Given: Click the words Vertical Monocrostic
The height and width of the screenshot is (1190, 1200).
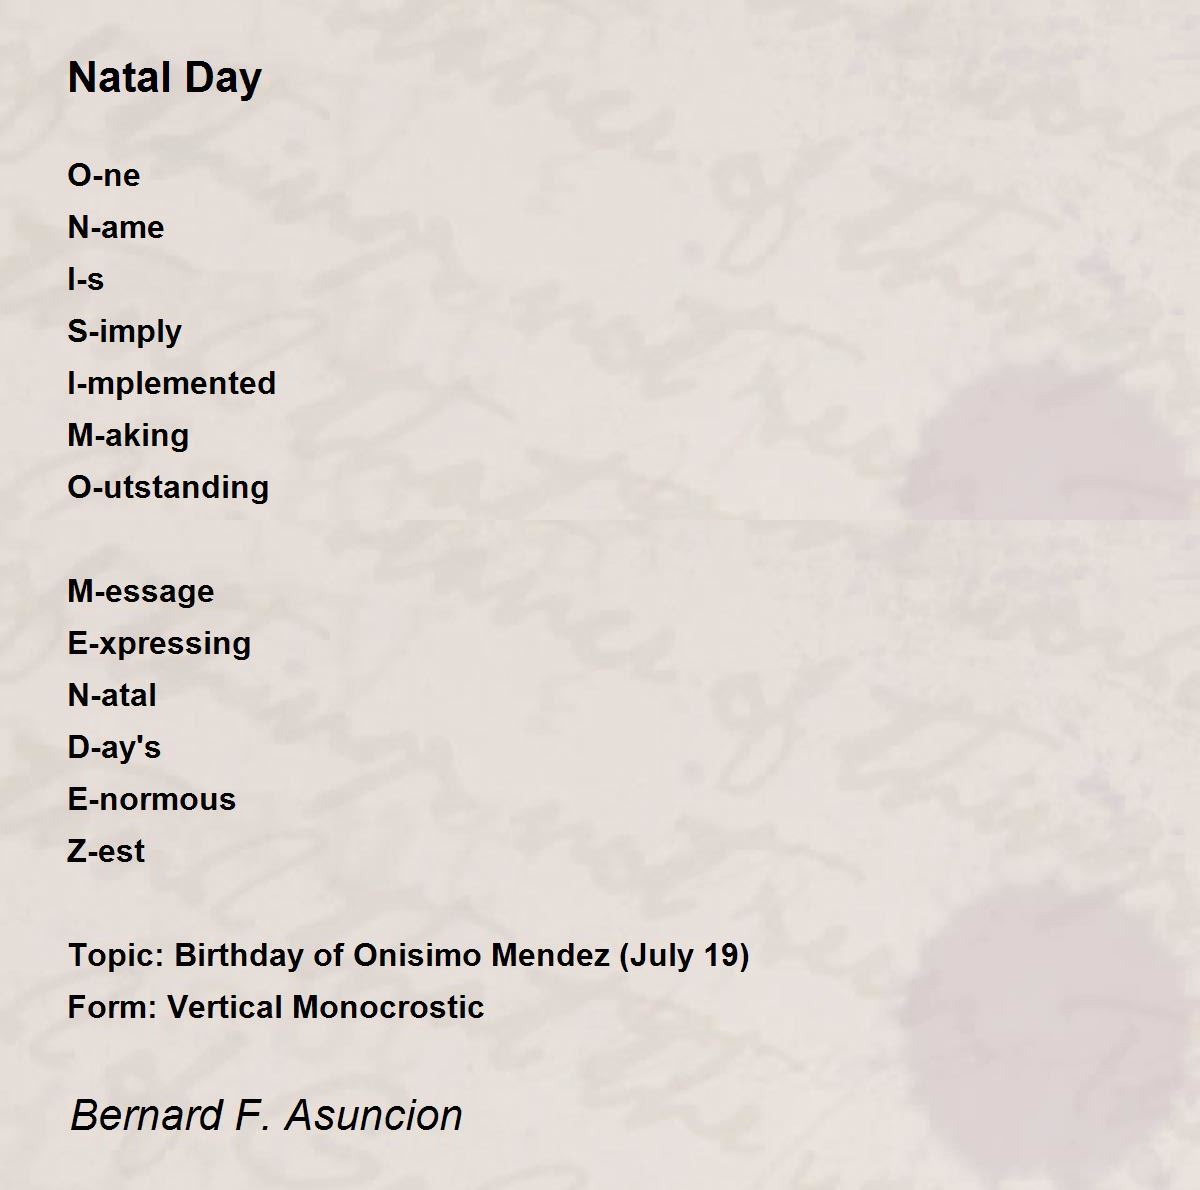Looking at the screenshot, I should (326, 1007).
